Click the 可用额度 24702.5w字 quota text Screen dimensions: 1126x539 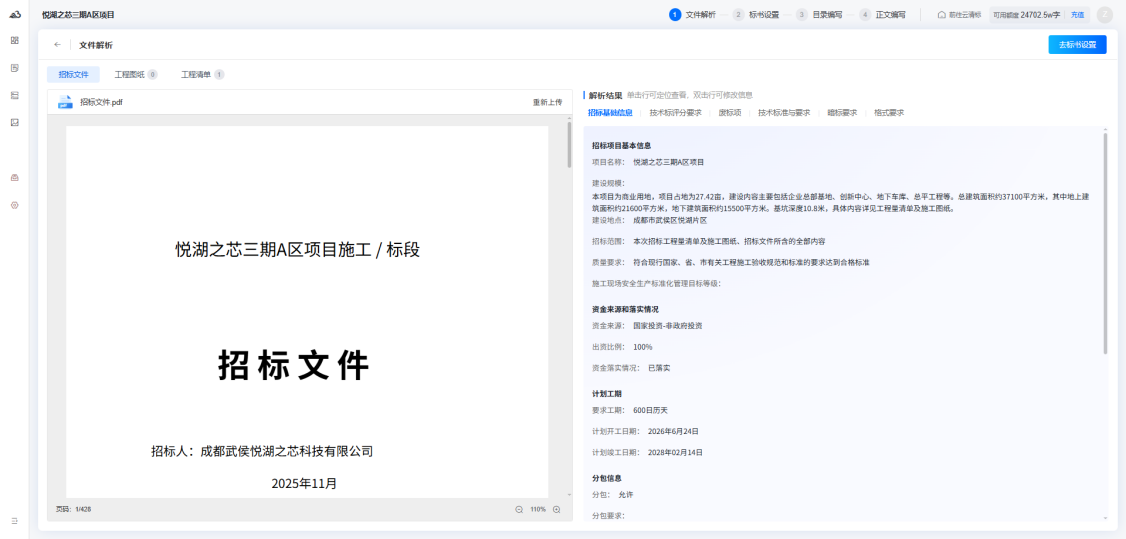click(x=1026, y=14)
